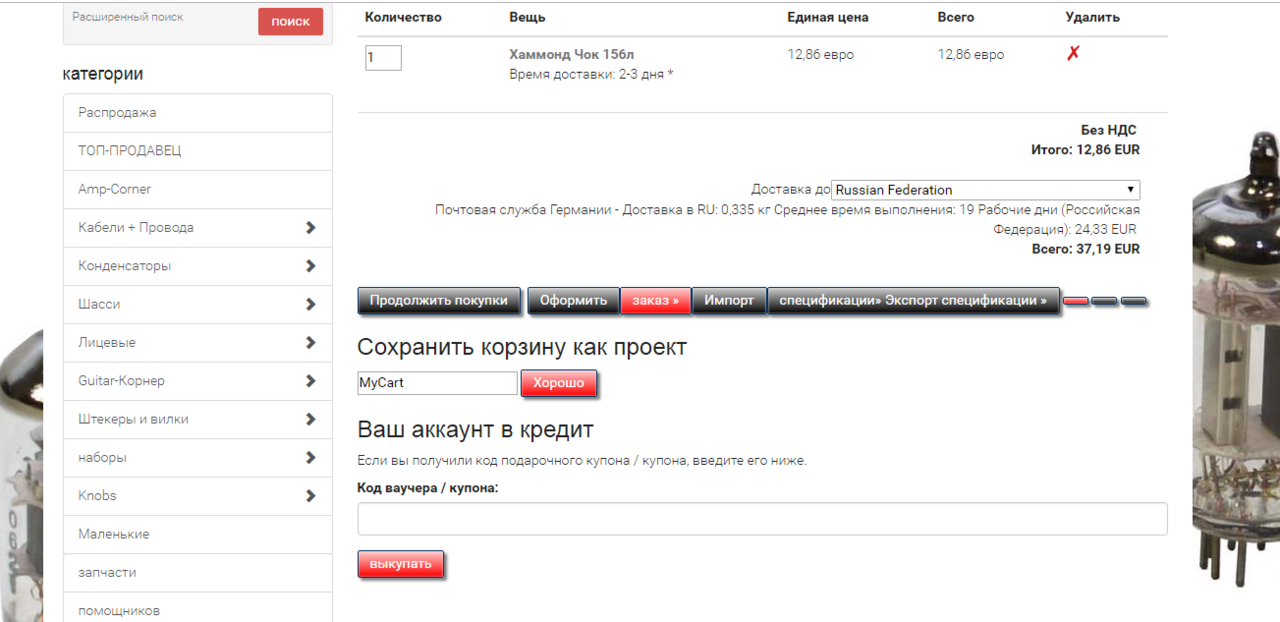This screenshot has height=622, width=1280.
Task: Click the red поиск search button
Action: tap(290, 22)
